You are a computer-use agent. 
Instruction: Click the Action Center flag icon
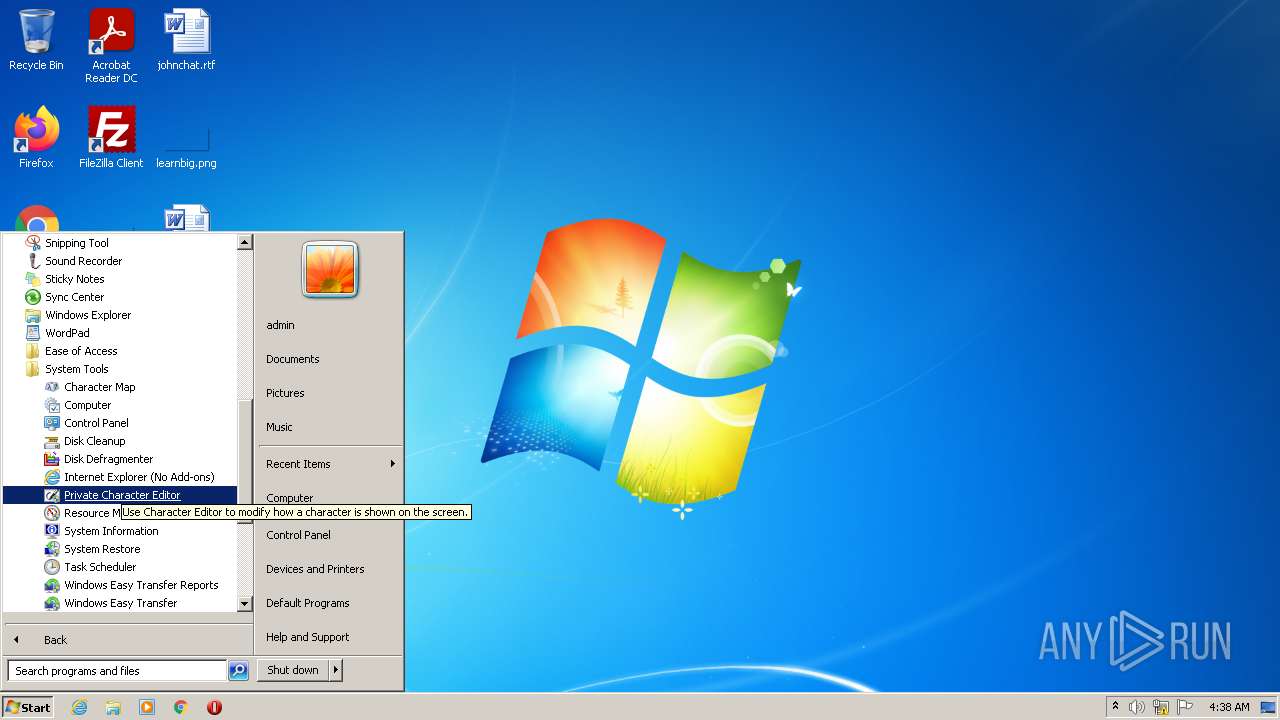point(1185,707)
